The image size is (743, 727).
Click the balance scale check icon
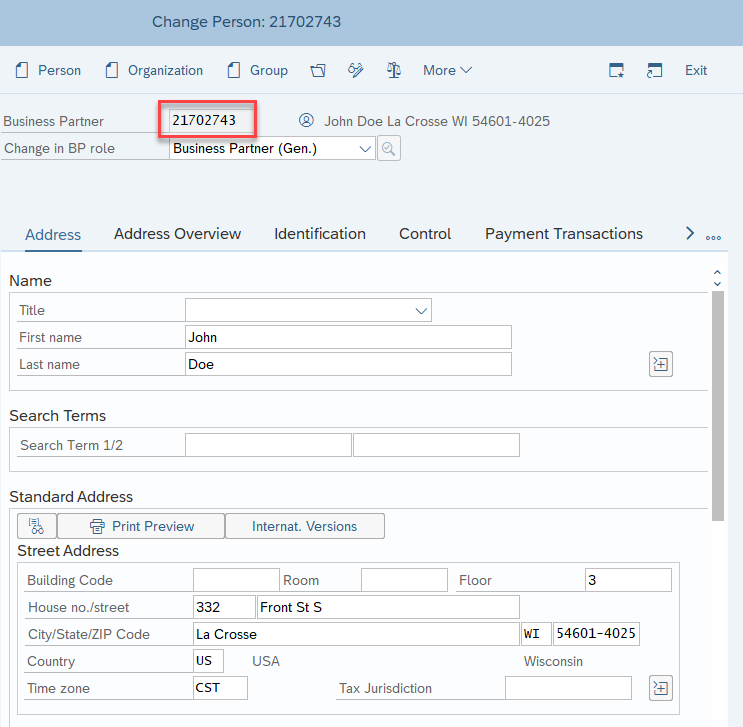coord(394,70)
